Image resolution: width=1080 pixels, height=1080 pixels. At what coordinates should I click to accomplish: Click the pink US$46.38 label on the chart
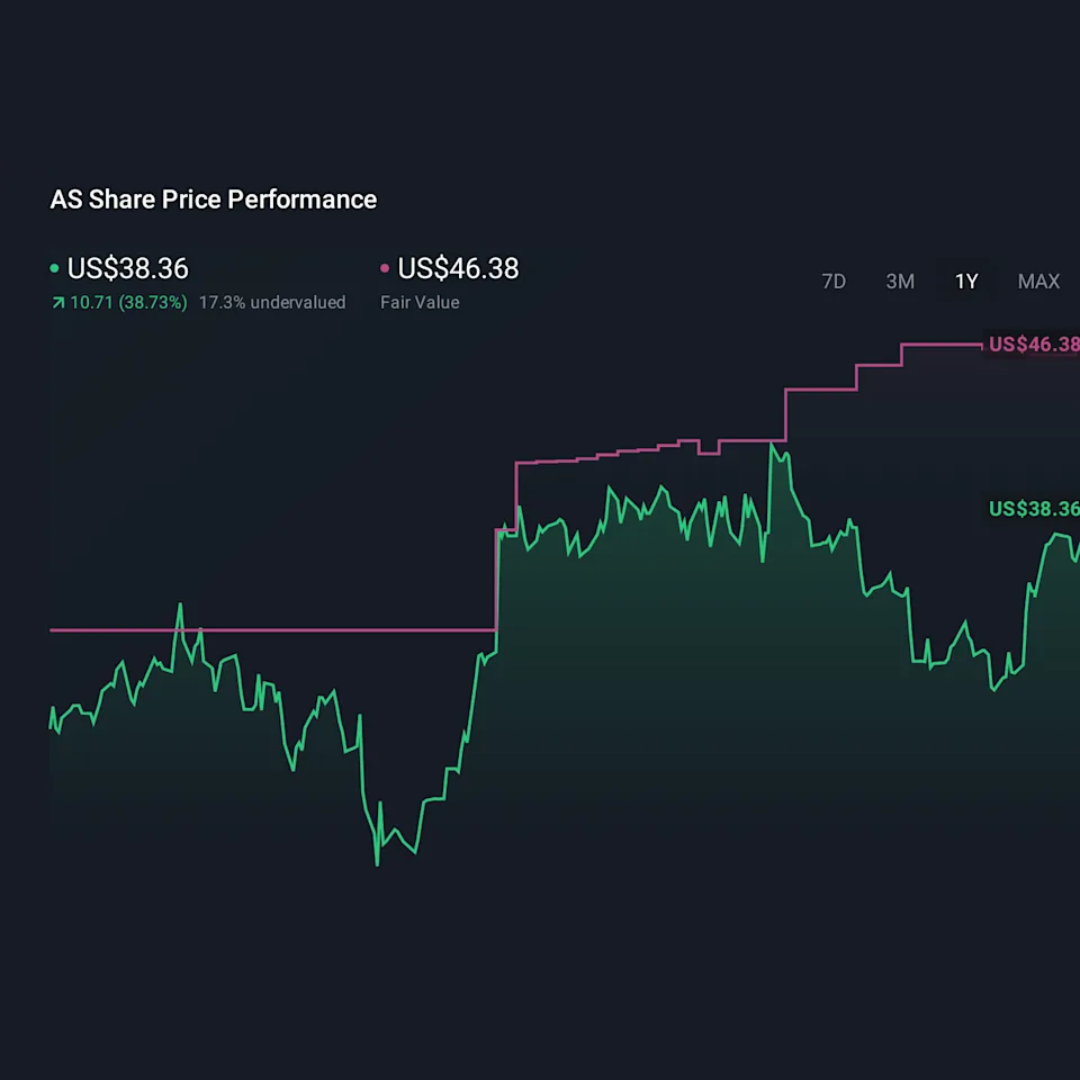click(x=1033, y=345)
